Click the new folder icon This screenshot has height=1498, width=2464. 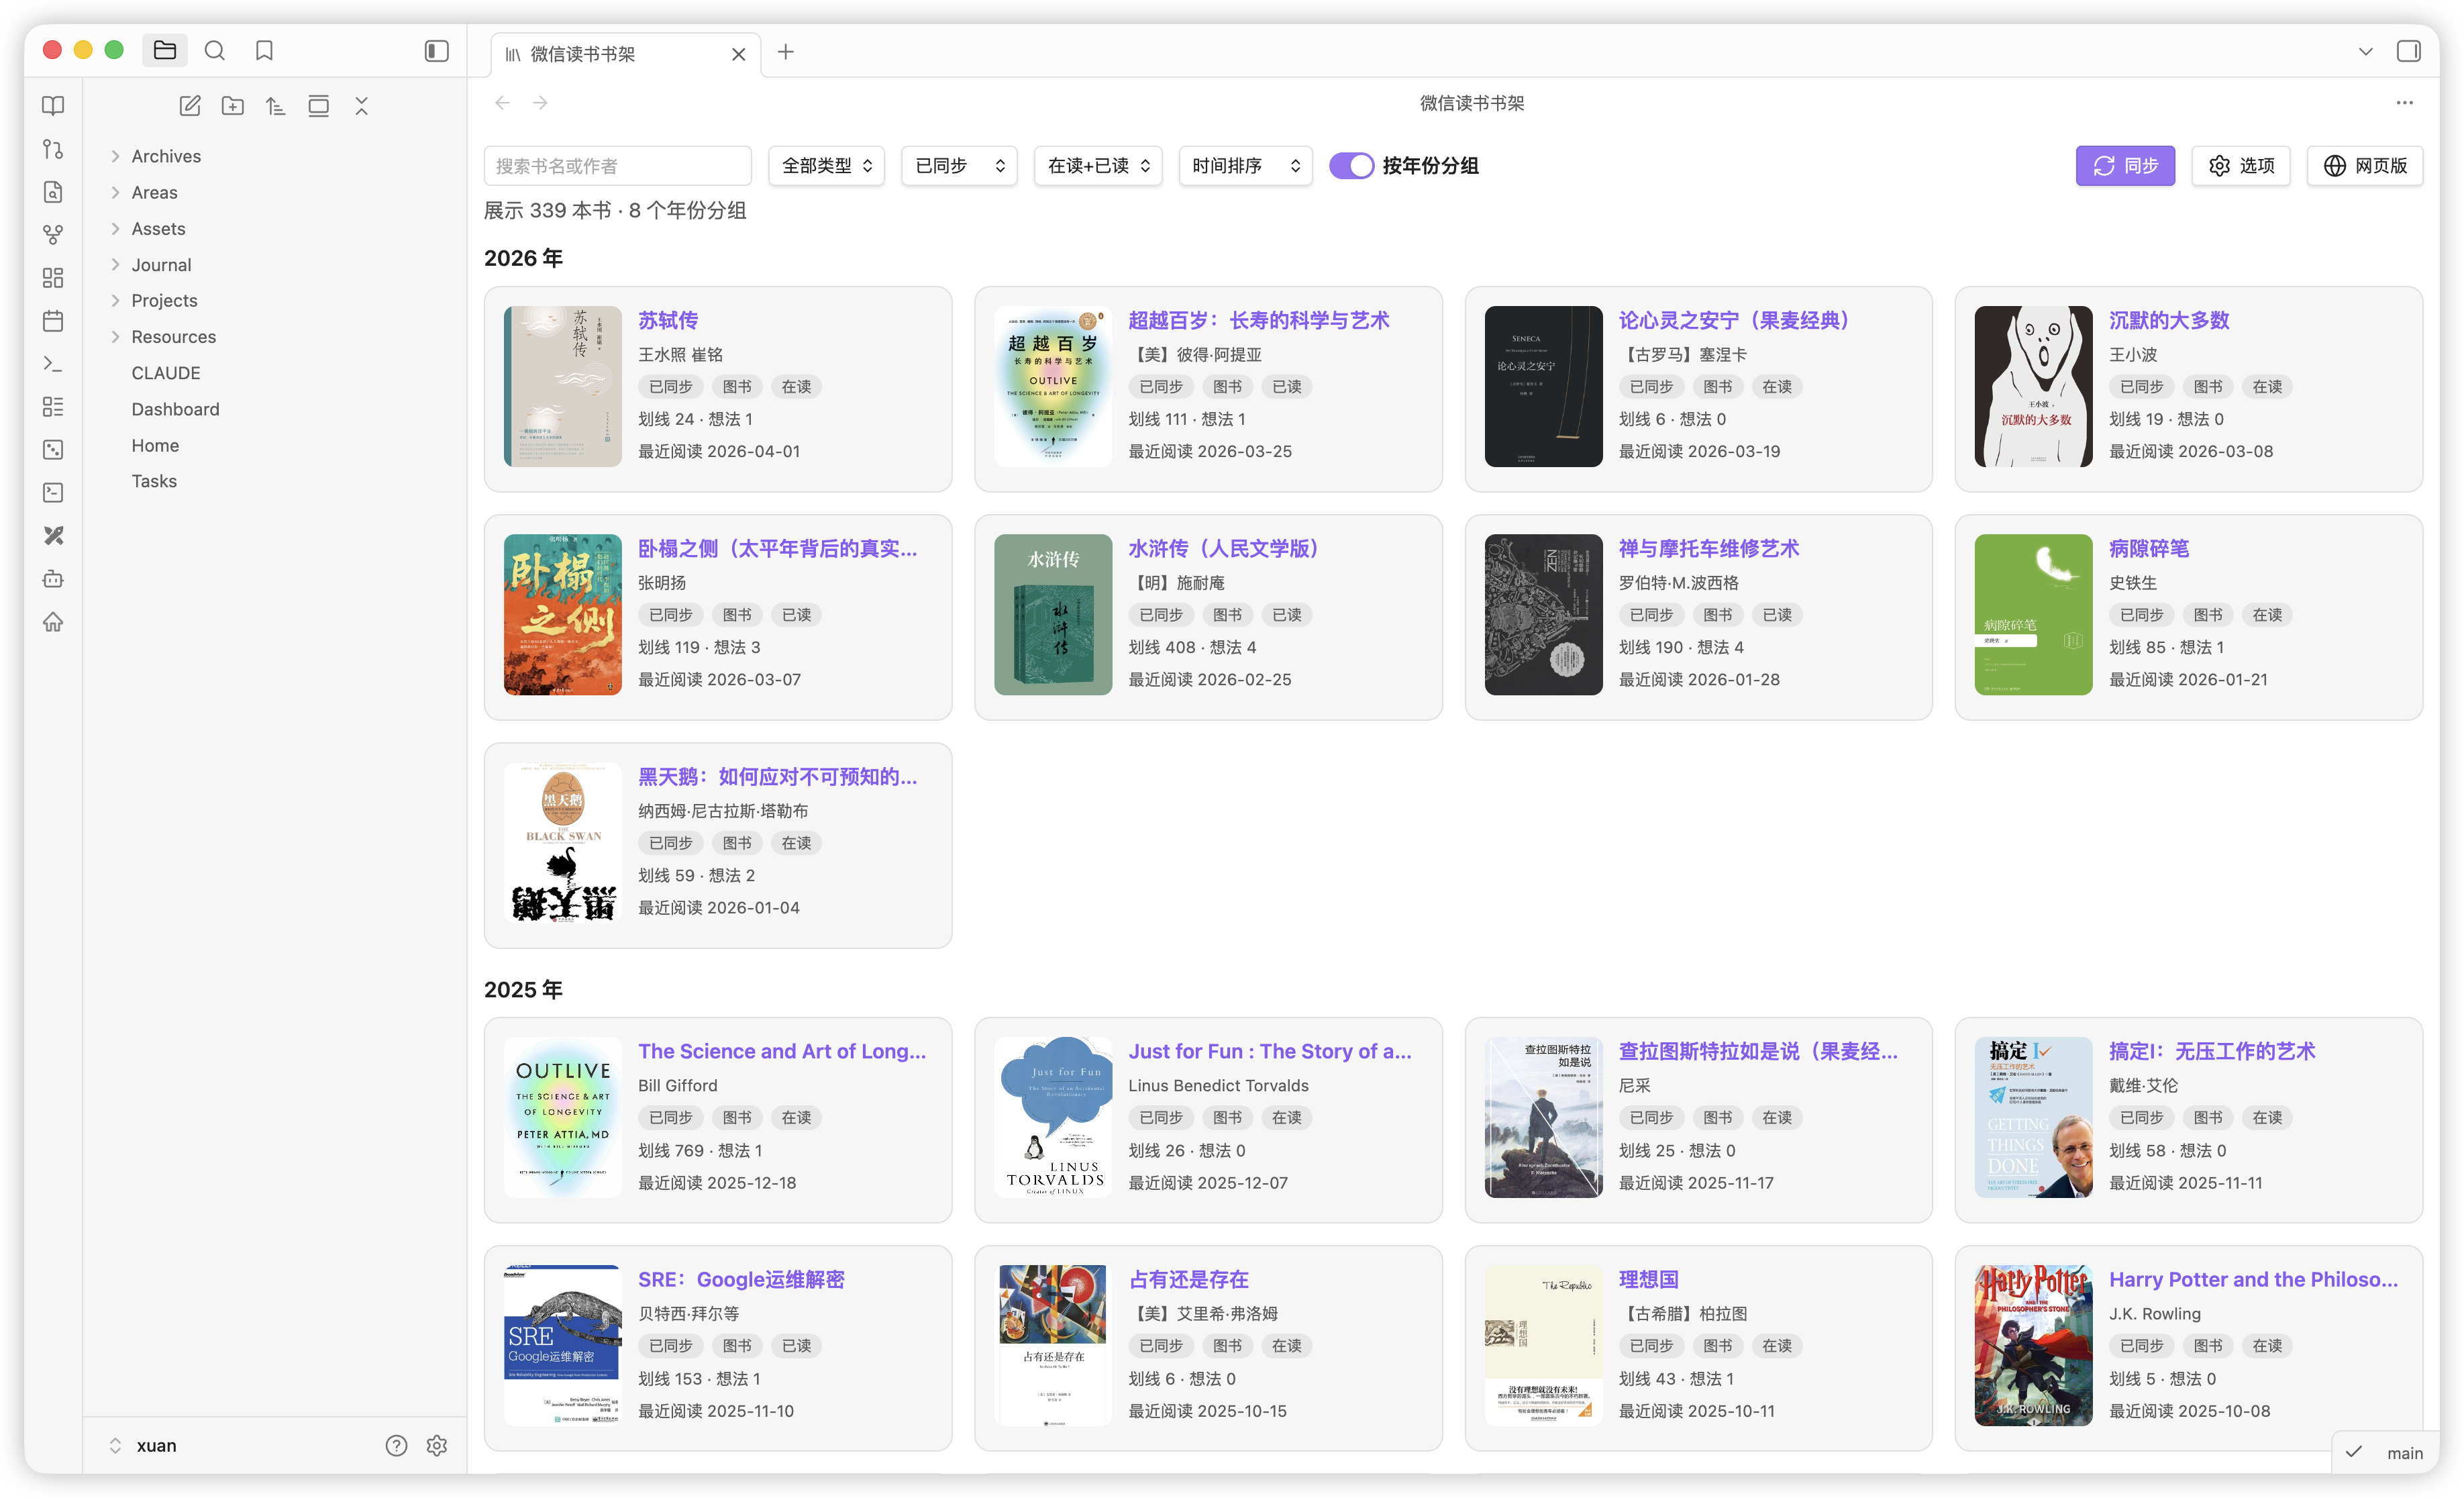pos(233,106)
